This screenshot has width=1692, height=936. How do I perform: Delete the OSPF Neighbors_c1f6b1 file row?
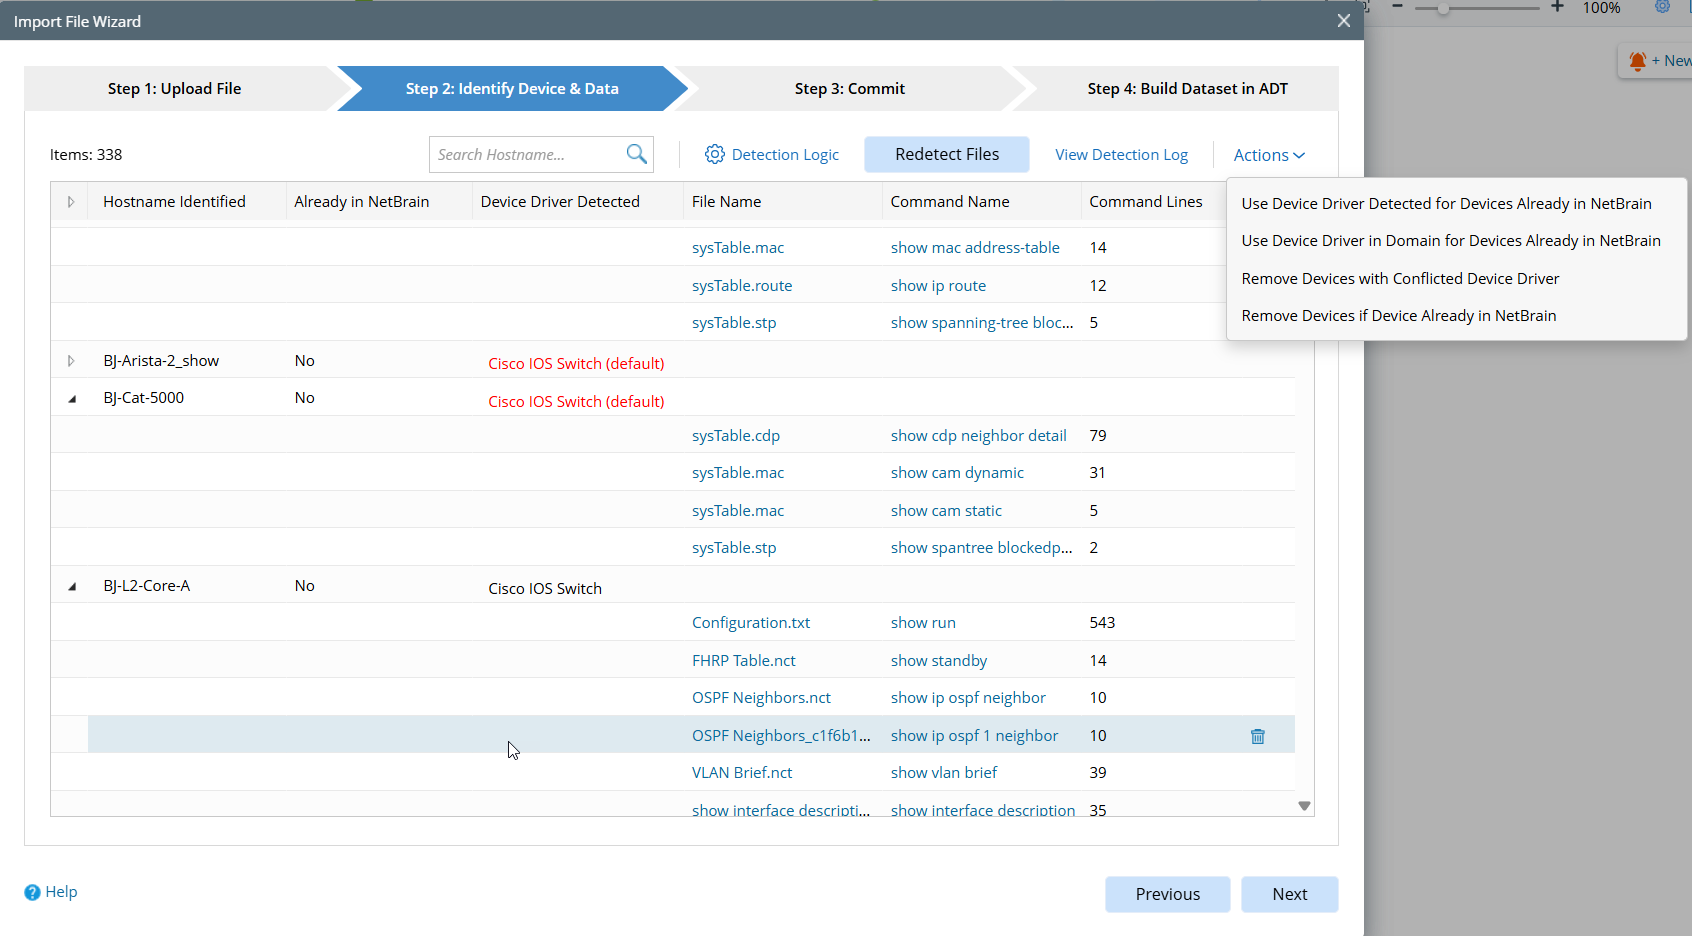1257,736
